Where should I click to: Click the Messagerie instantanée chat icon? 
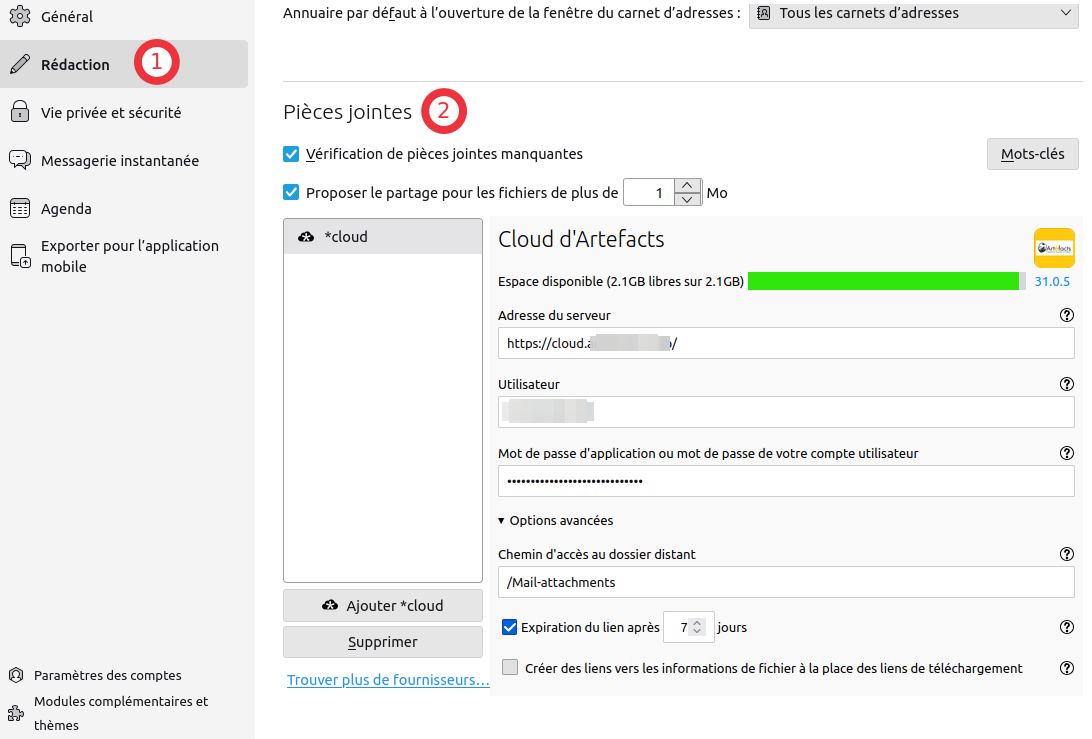[x=20, y=160]
